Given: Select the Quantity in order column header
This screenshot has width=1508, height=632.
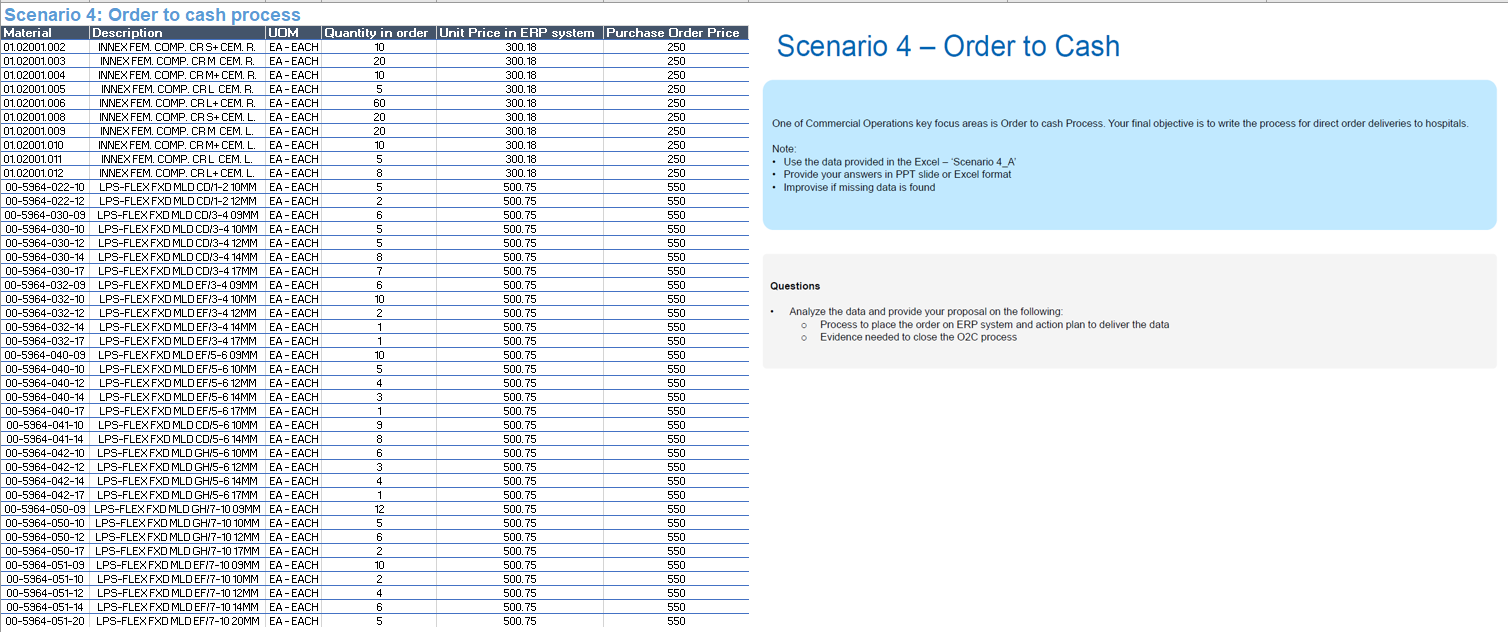Looking at the screenshot, I should [377, 32].
